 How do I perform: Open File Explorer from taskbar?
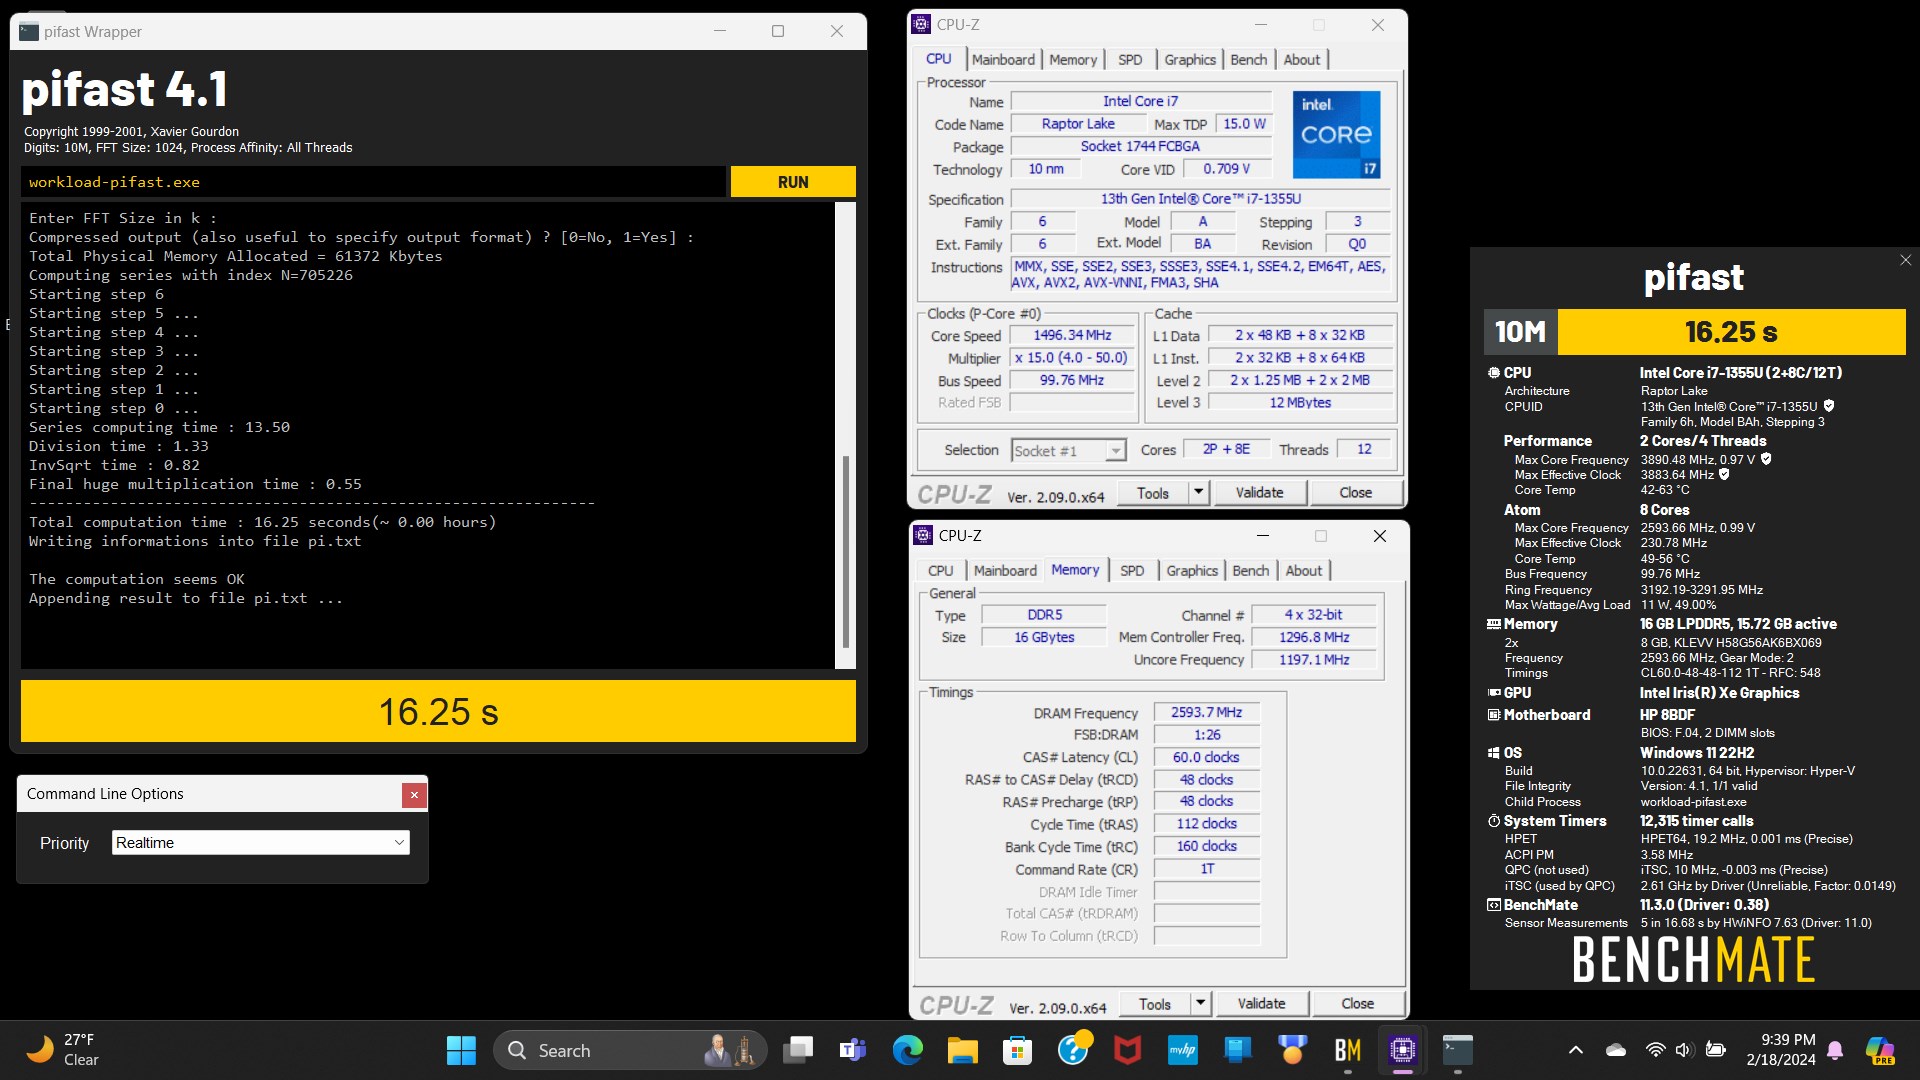(x=963, y=1051)
